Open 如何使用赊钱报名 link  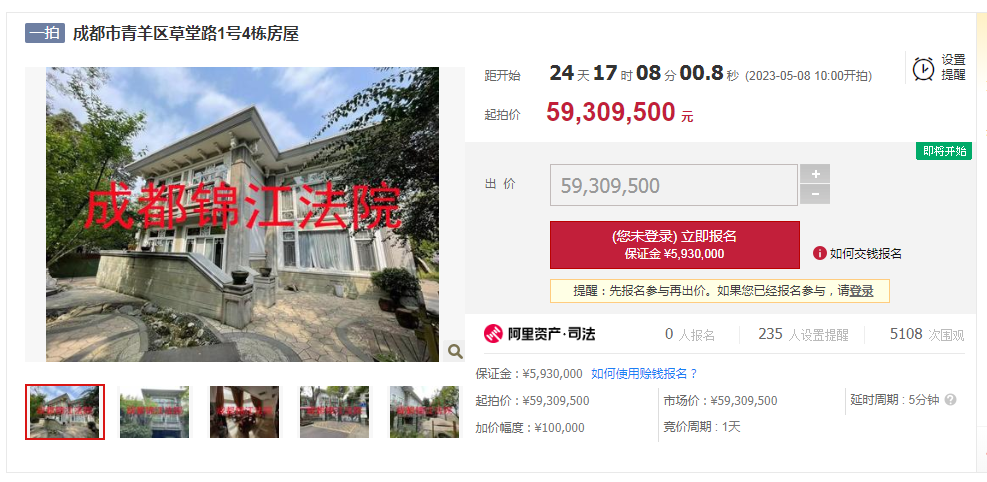coord(645,374)
